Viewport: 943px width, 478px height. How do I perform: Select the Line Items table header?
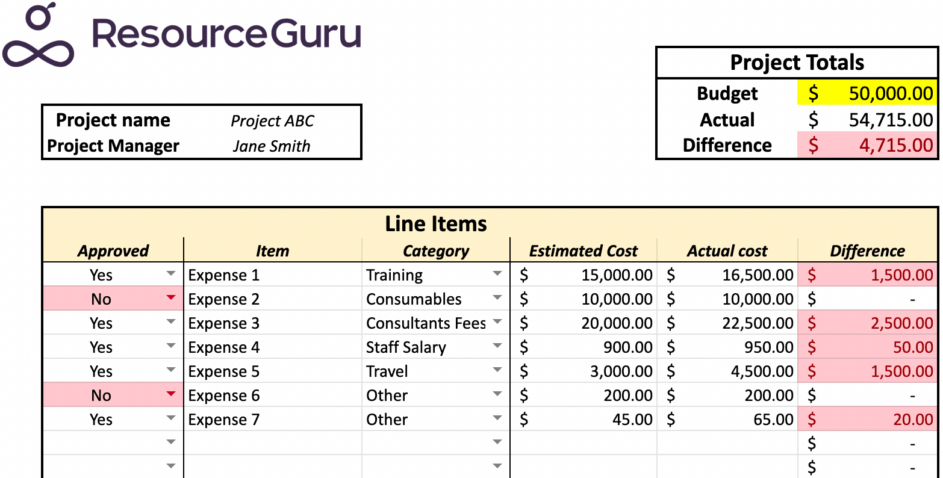(436, 224)
